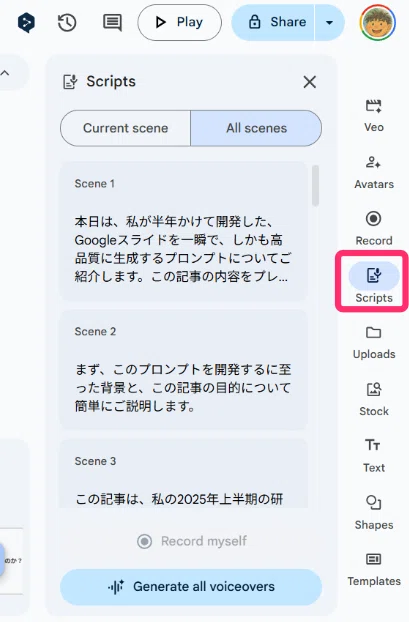Expand the Share options dropdown arrow
The width and height of the screenshot is (409, 622).
point(329,23)
